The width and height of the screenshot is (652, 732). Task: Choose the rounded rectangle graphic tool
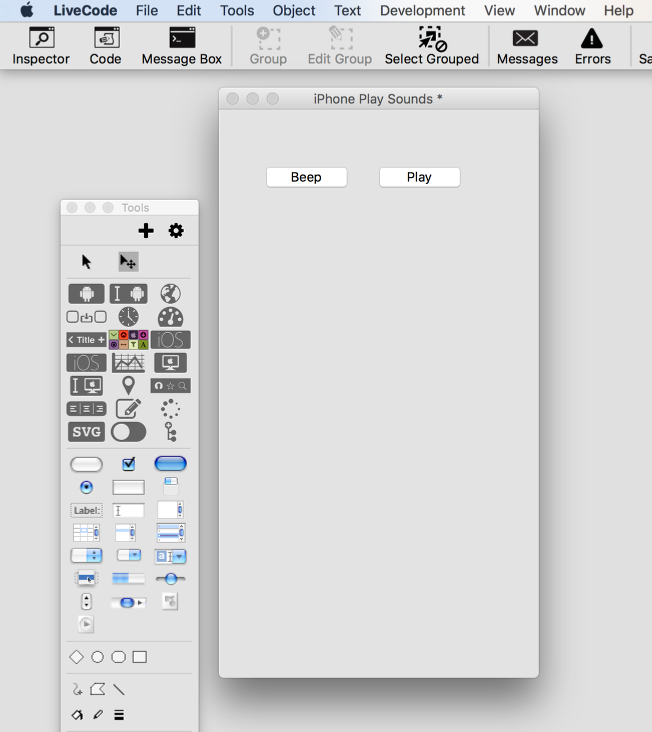click(x=119, y=657)
